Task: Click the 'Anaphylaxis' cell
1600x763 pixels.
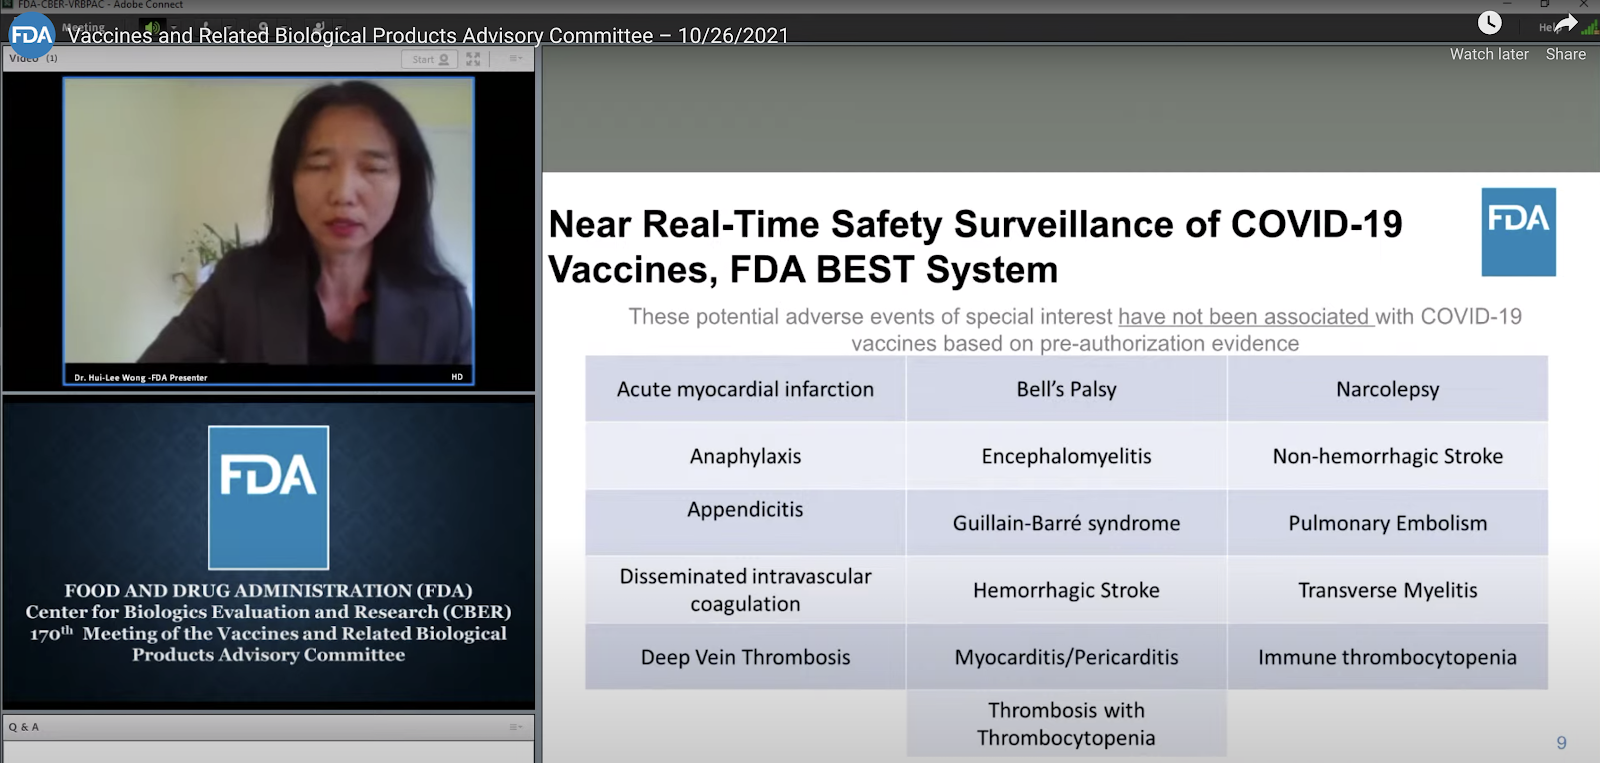Action: coord(745,456)
